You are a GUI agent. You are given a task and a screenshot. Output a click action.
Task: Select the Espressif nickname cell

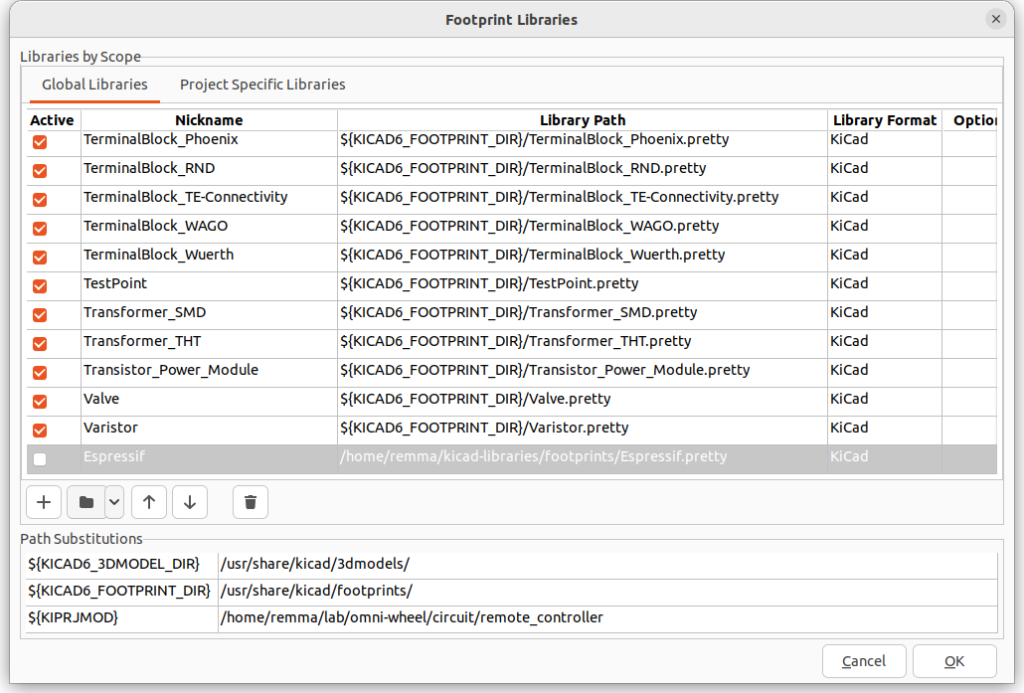pyautogui.click(x=209, y=459)
